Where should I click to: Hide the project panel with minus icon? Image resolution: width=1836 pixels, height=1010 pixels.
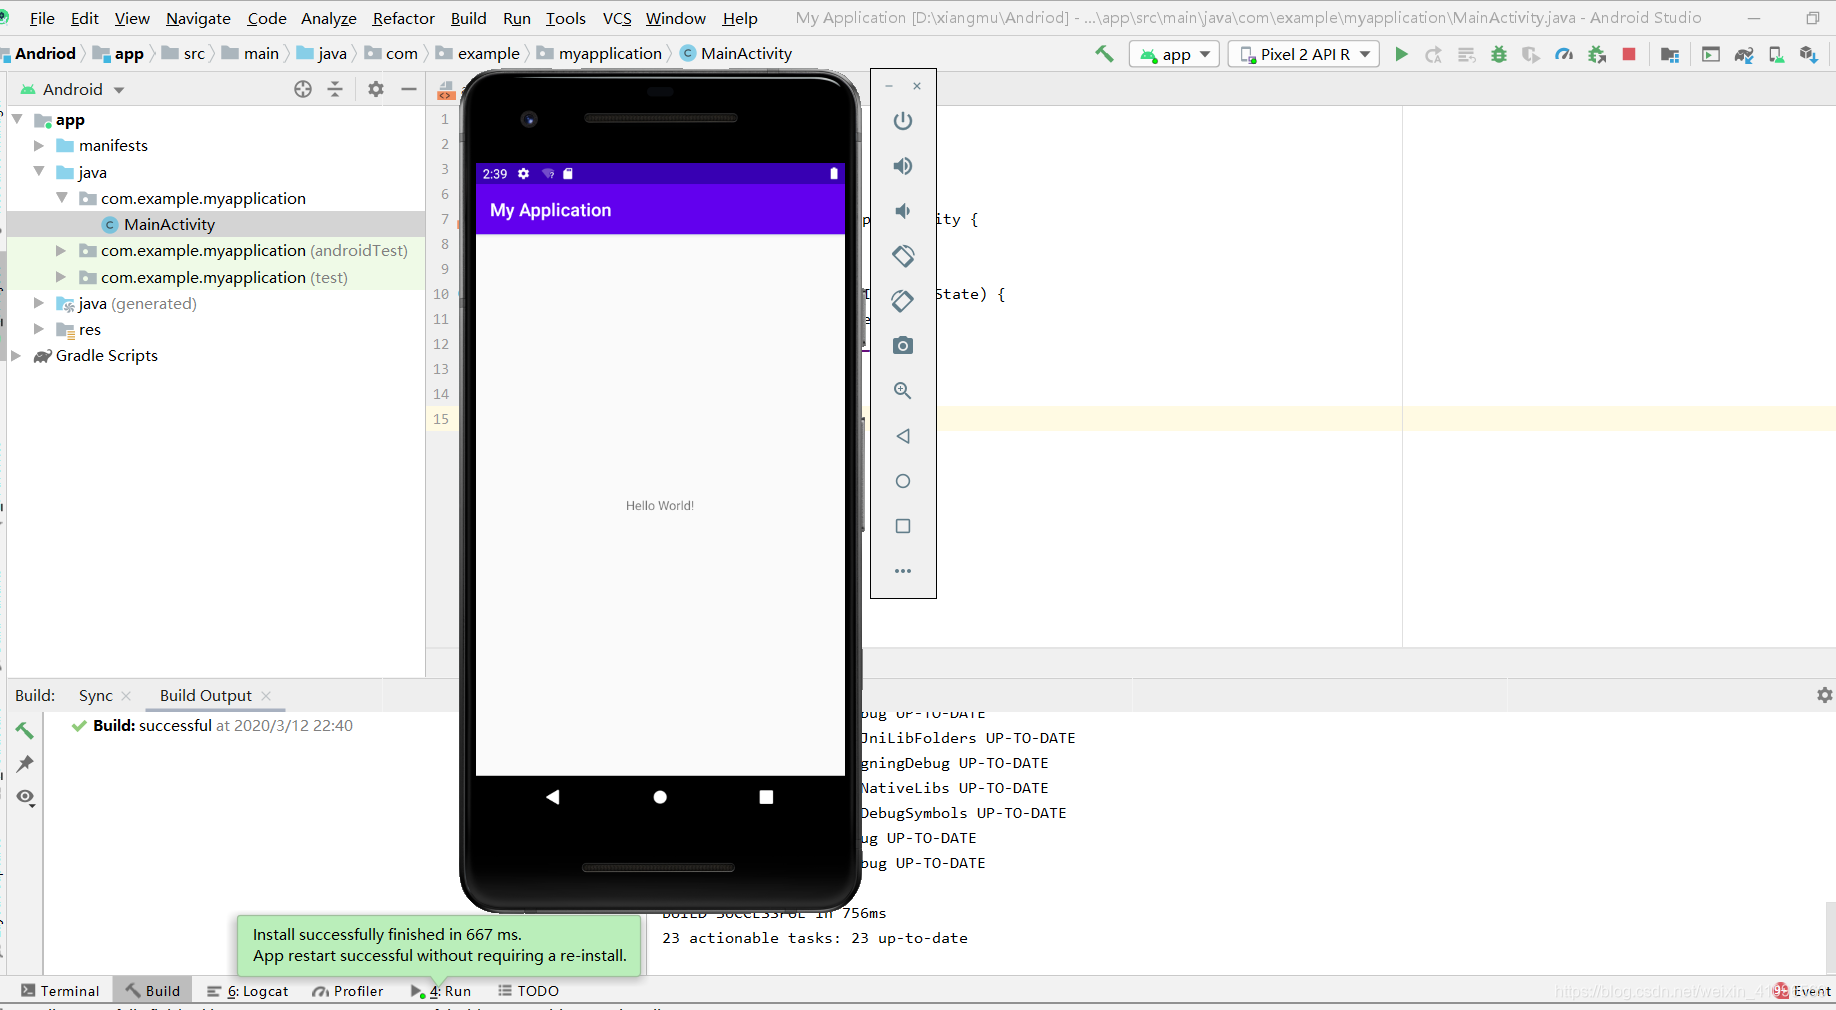click(x=409, y=89)
